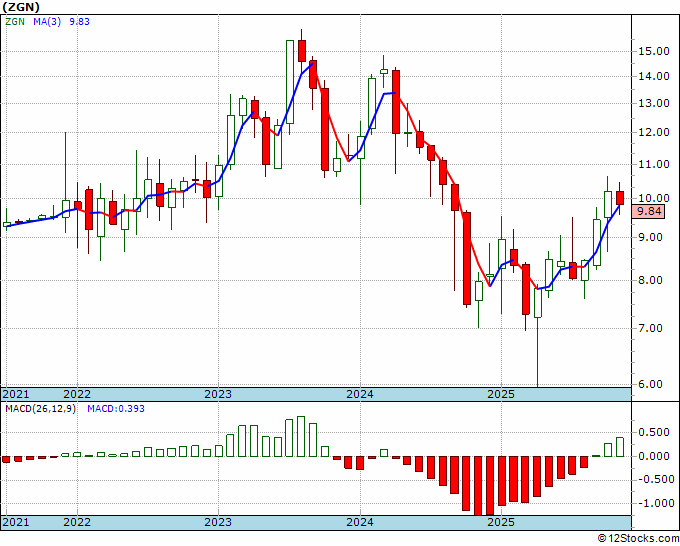The height and width of the screenshot is (546, 680).
Task: Click the 11.00 price axis label
Action: pyautogui.click(x=654, y=164)
